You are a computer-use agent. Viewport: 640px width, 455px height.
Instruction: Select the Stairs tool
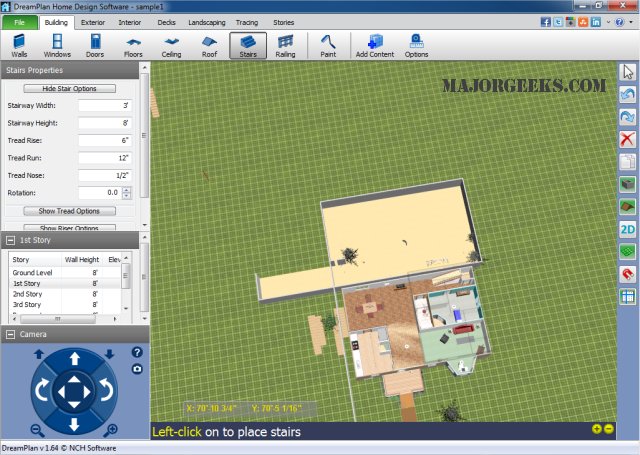click(248, 46)
